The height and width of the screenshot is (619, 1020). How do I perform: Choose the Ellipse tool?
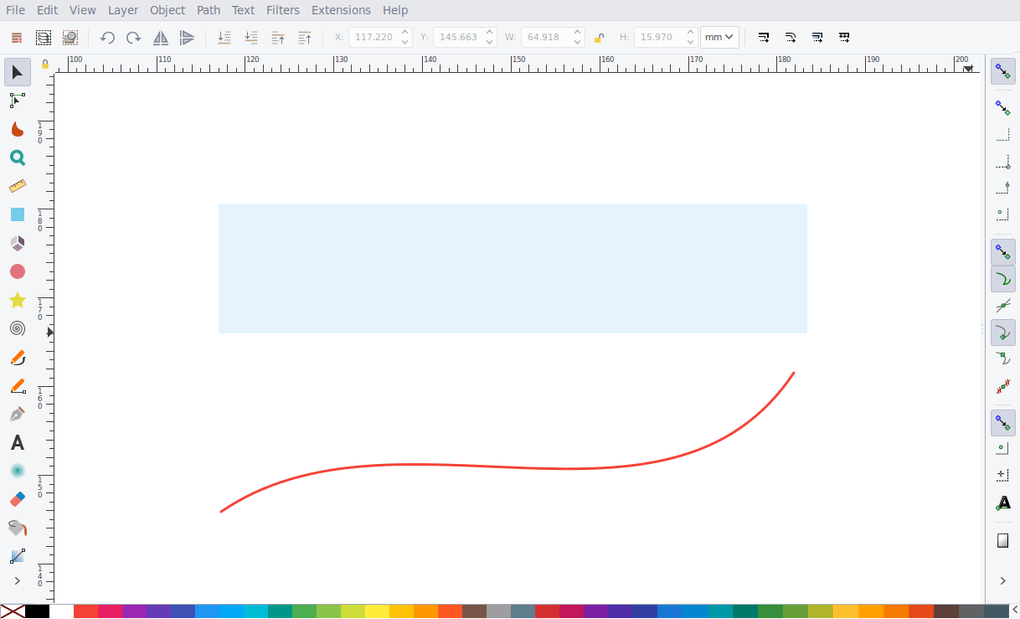pos(16,271)
